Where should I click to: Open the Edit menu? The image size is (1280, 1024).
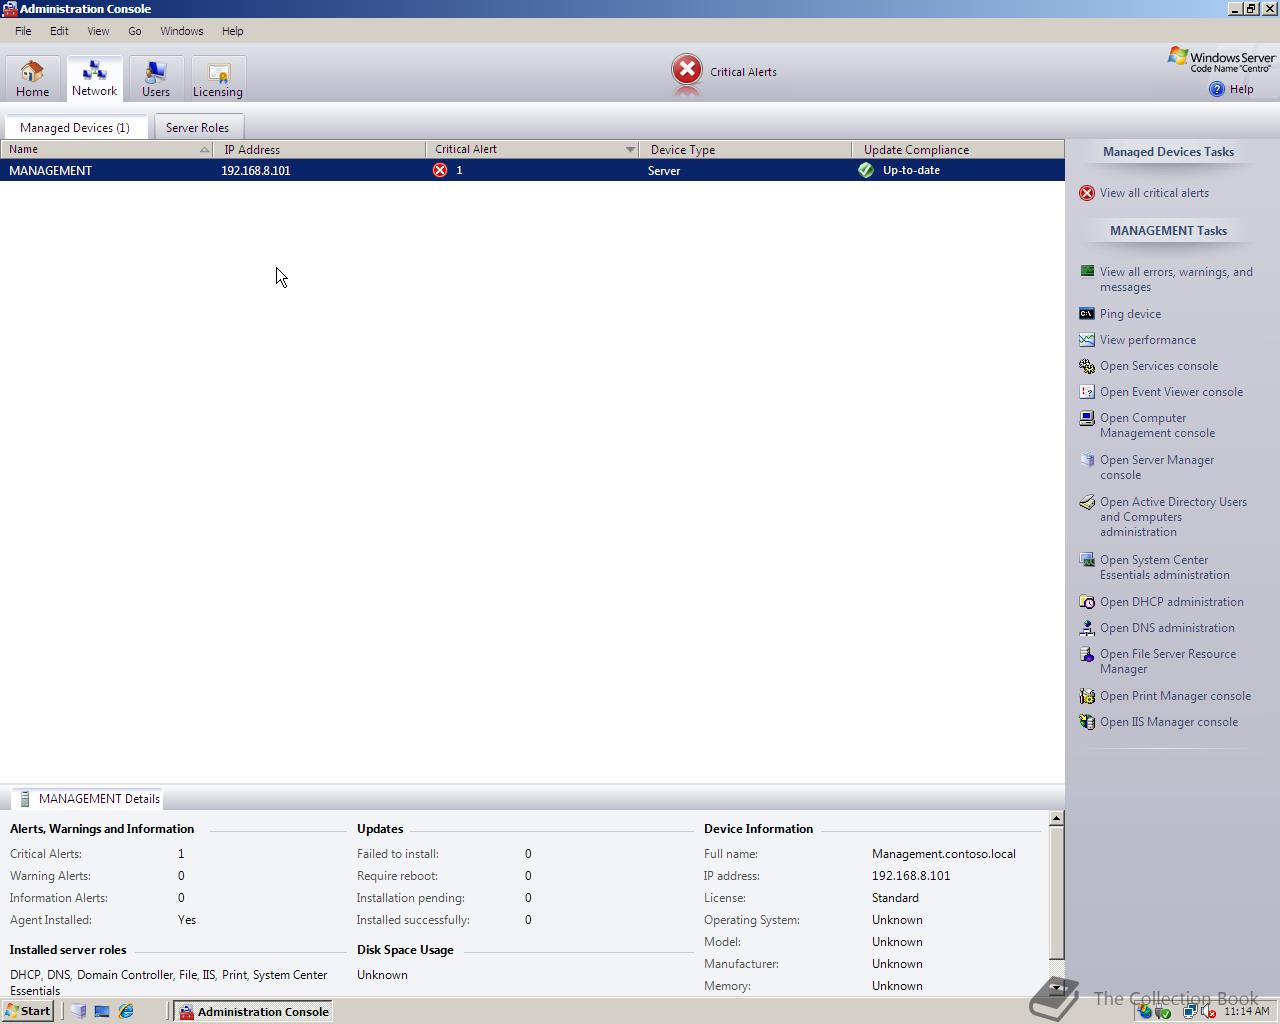point(60,31)
